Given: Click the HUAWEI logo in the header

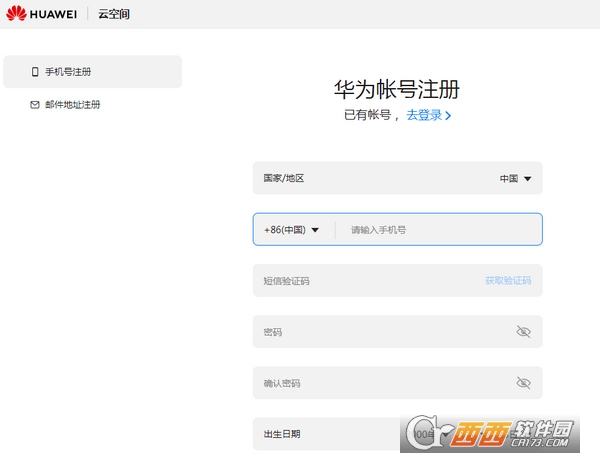Looking at the screenshot, I should (x=41, y=14).
